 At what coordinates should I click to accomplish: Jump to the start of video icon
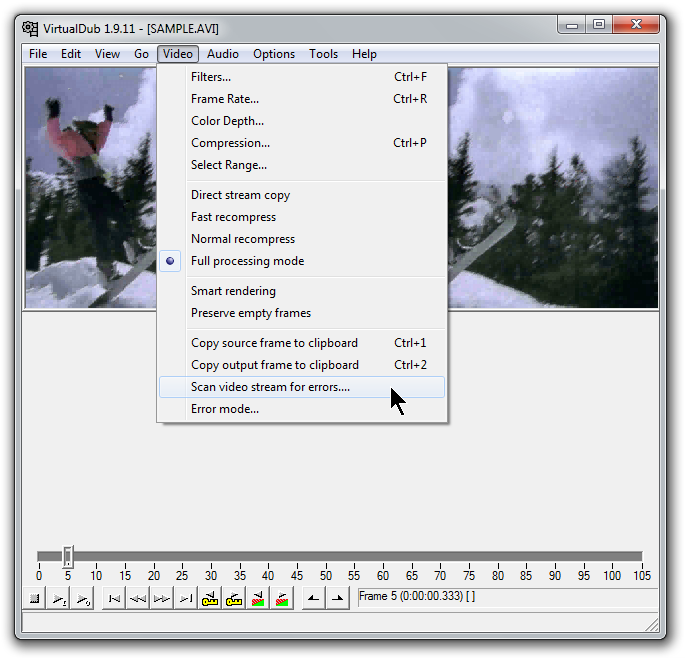(115, 599)
